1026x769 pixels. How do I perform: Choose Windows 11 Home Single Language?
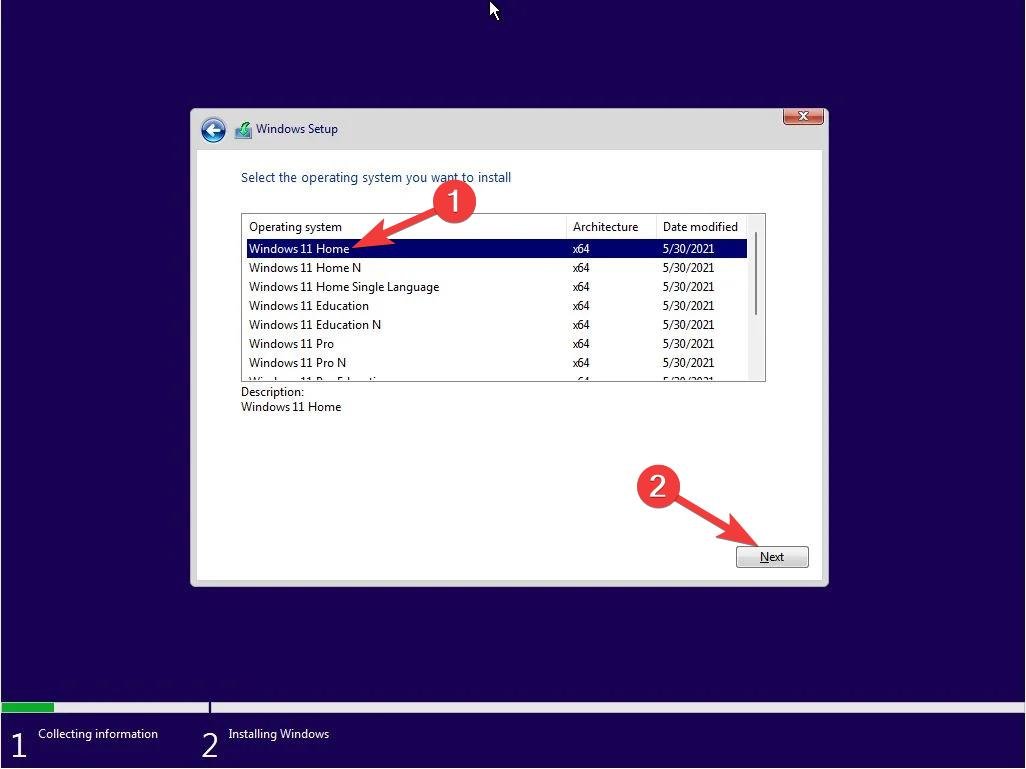pos(344,287)
